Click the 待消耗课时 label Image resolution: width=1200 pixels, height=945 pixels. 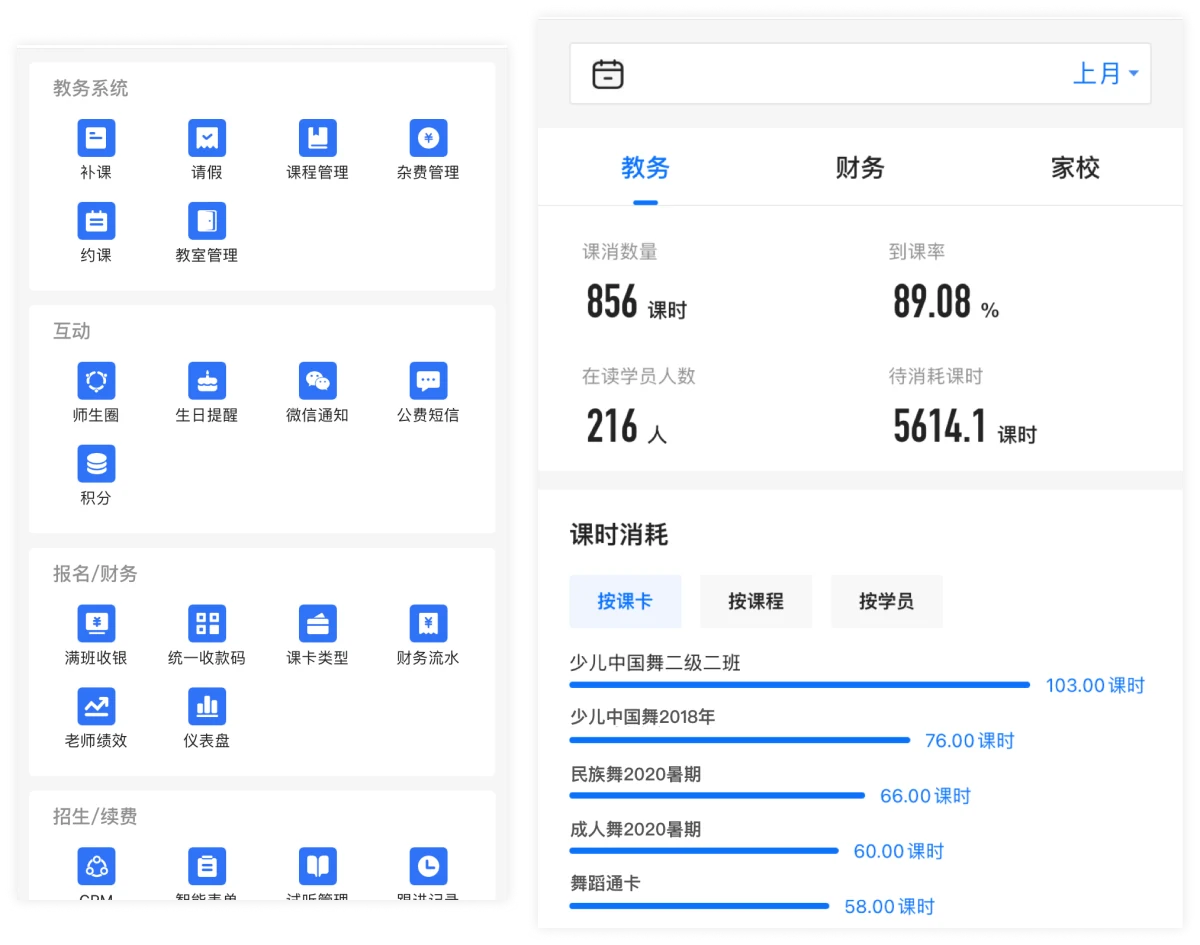(x=936, y=377)
